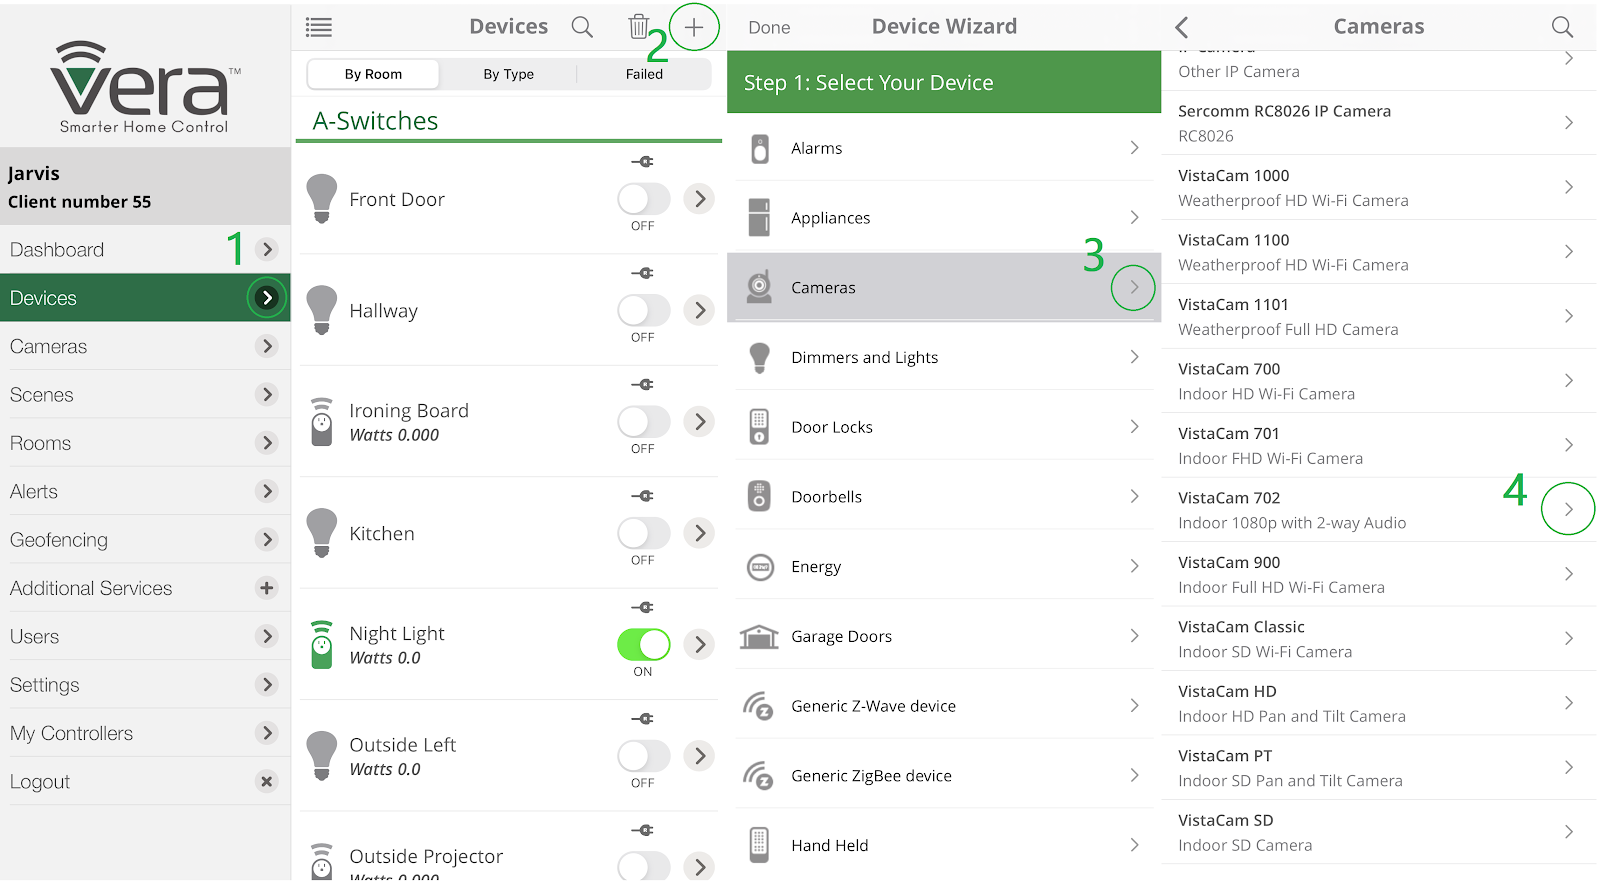Toggle the Hallway switch on
Image resolution: width=1600 pixels, height=883 pixels.
(643, 310)
